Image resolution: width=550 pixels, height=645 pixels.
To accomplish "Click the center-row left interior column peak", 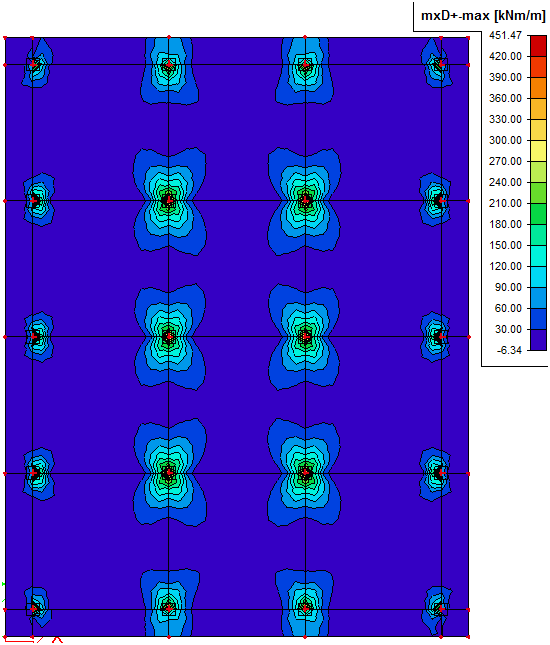I will tap(169, 337).
